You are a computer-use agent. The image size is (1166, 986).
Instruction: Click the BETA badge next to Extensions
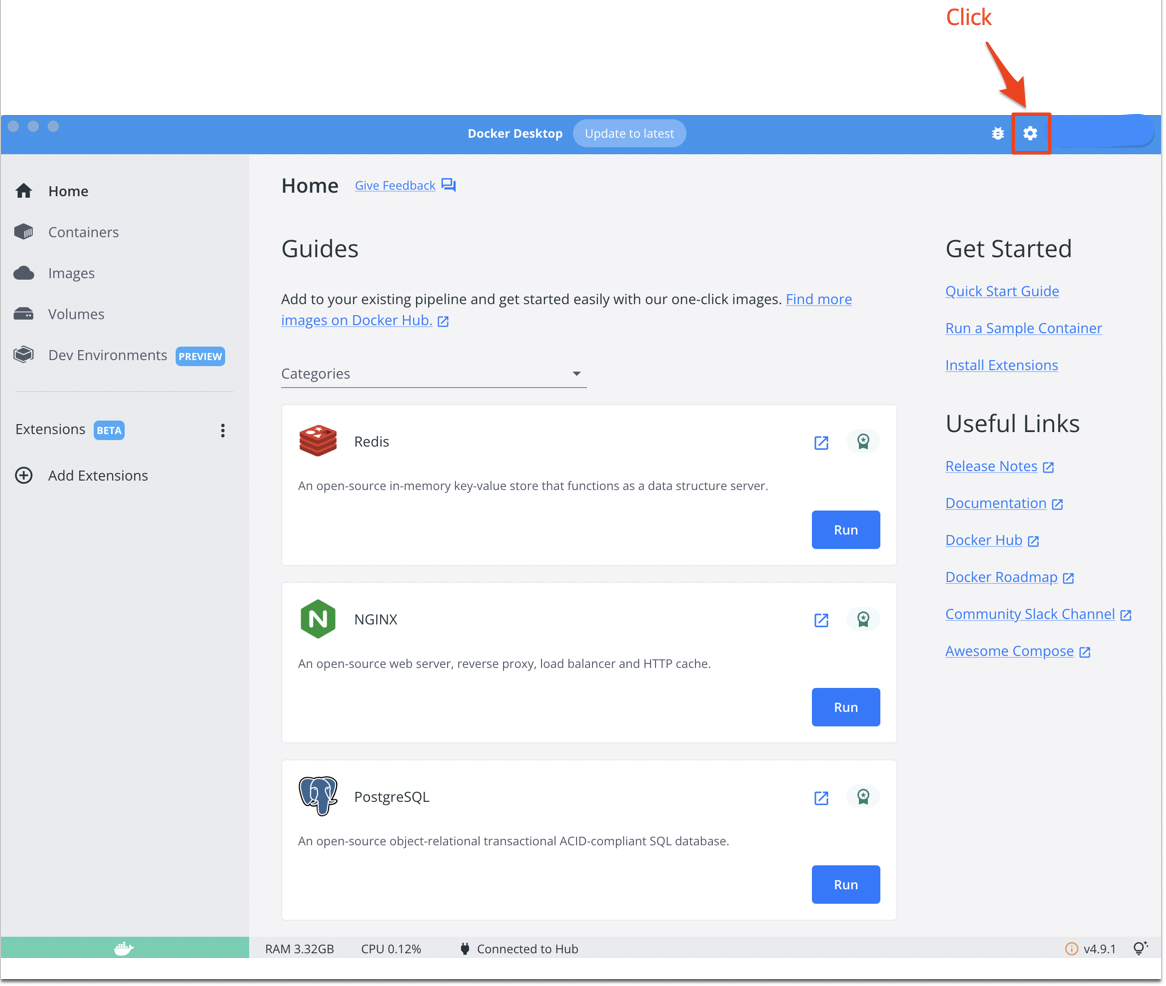pos(109,431)
